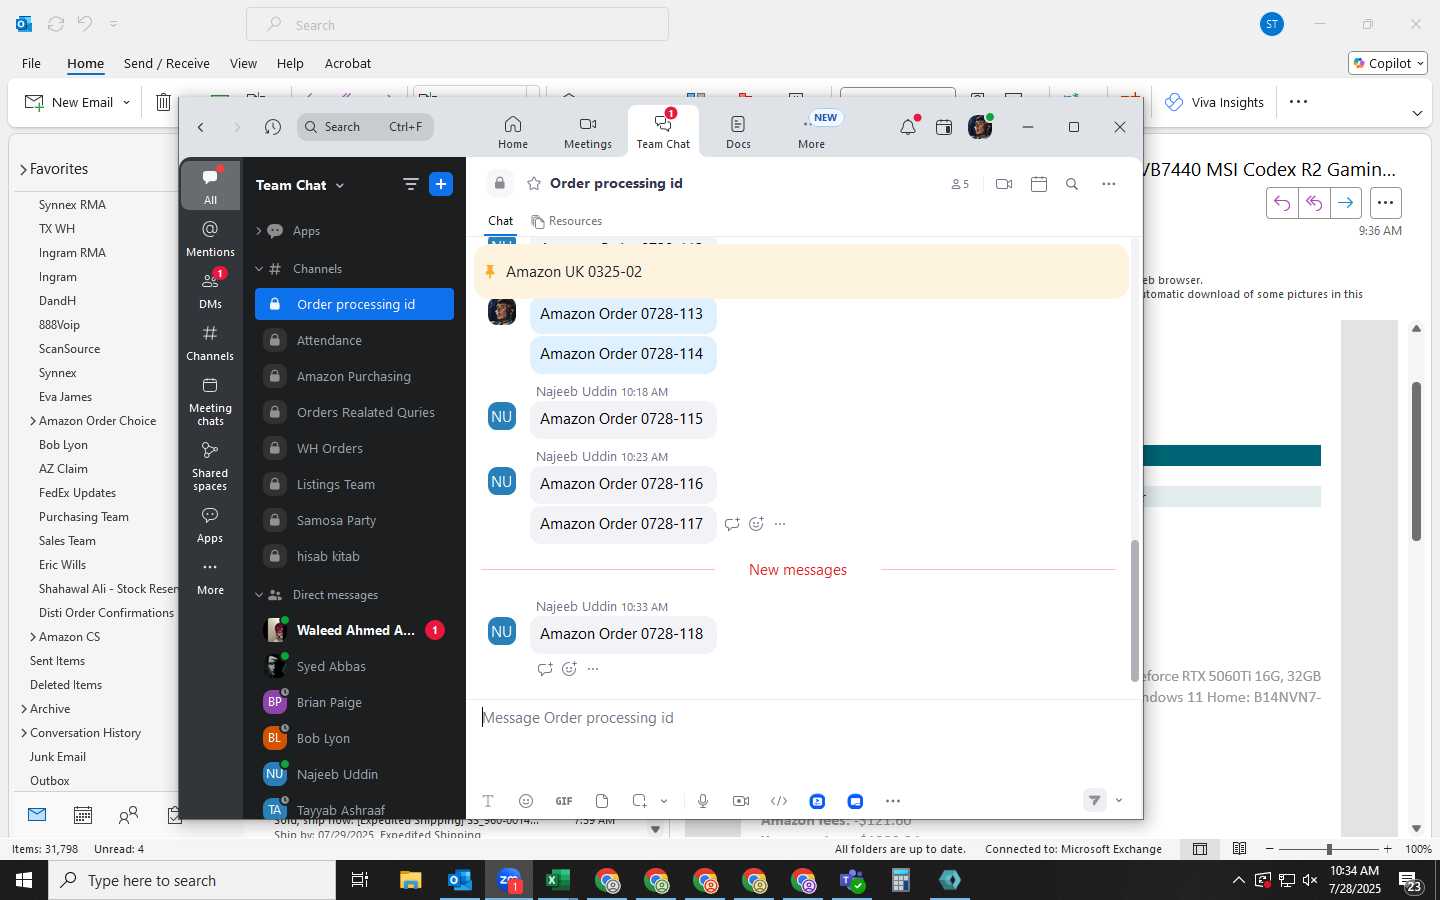Screen dimensions: 1440x900
Task: Open GIF picker in composer
Action: [564, 801]
